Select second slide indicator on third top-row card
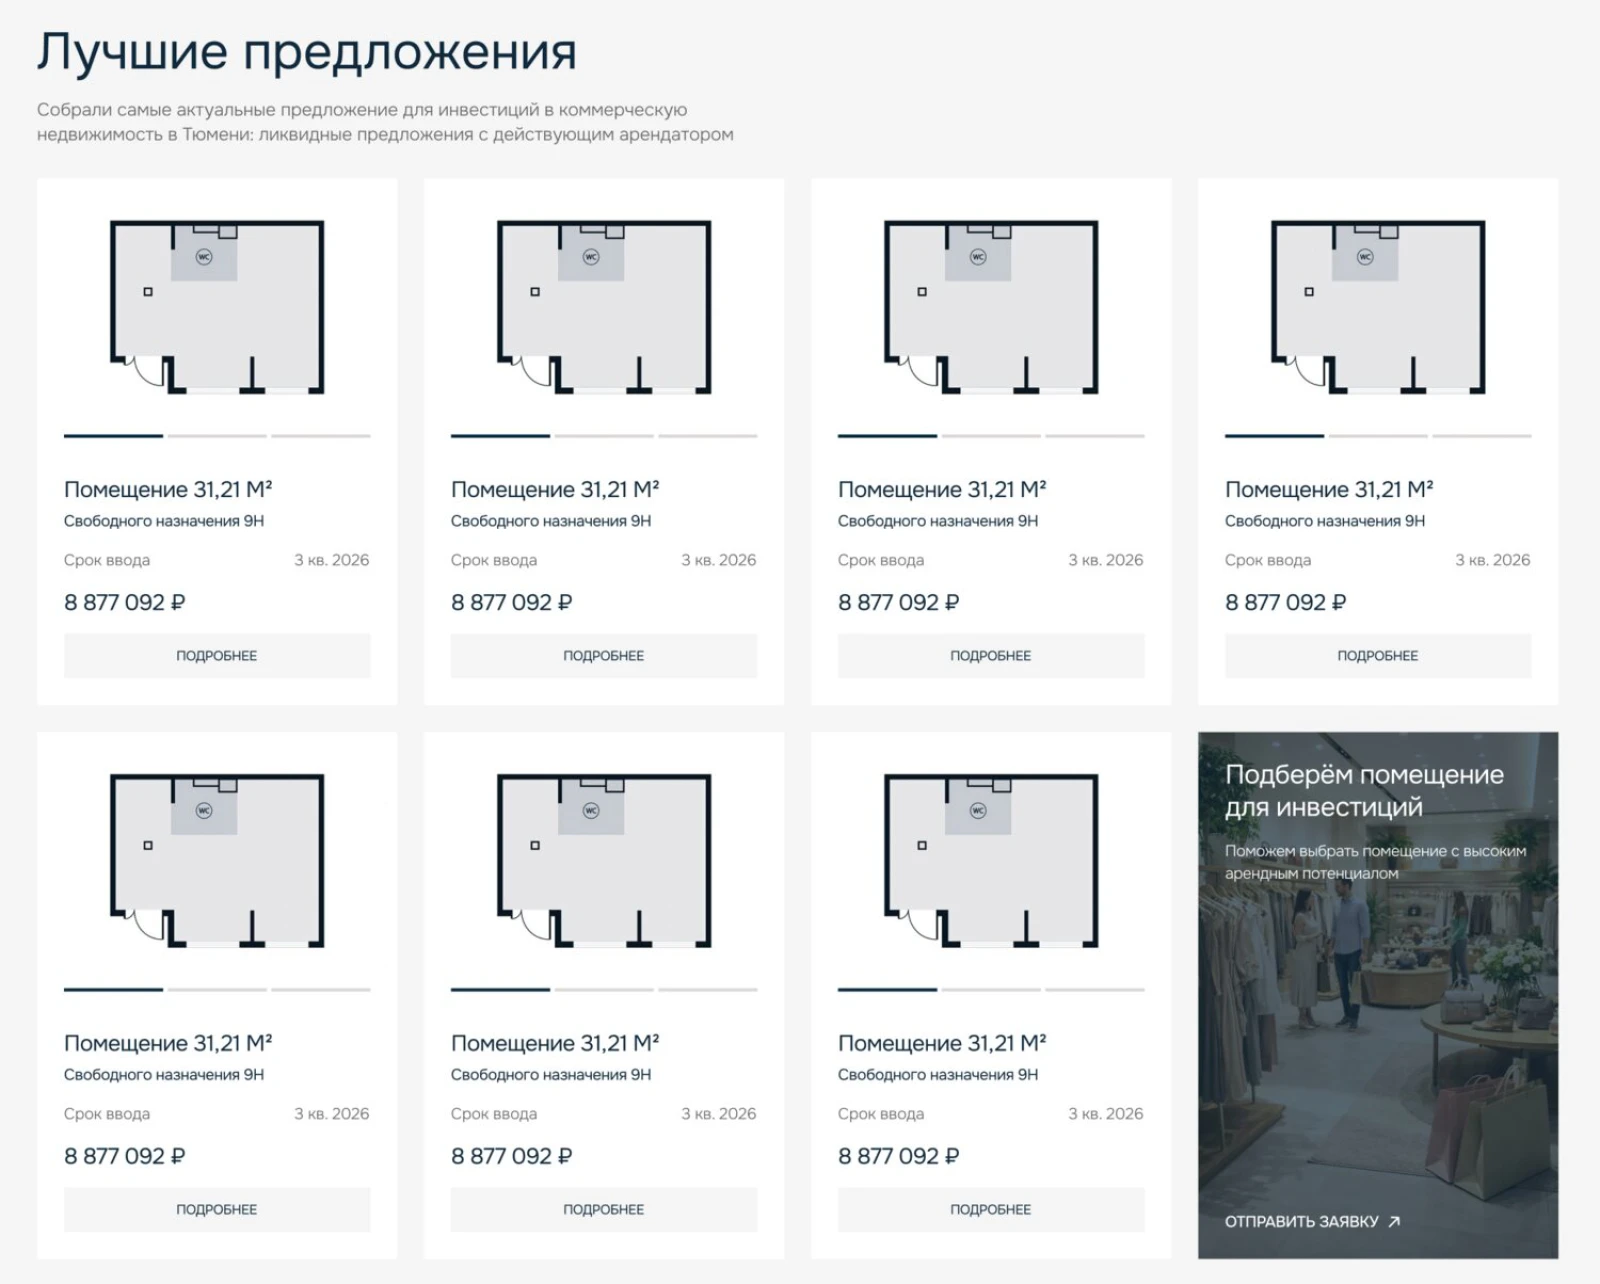1600x1284 pixels. point(991,436)
